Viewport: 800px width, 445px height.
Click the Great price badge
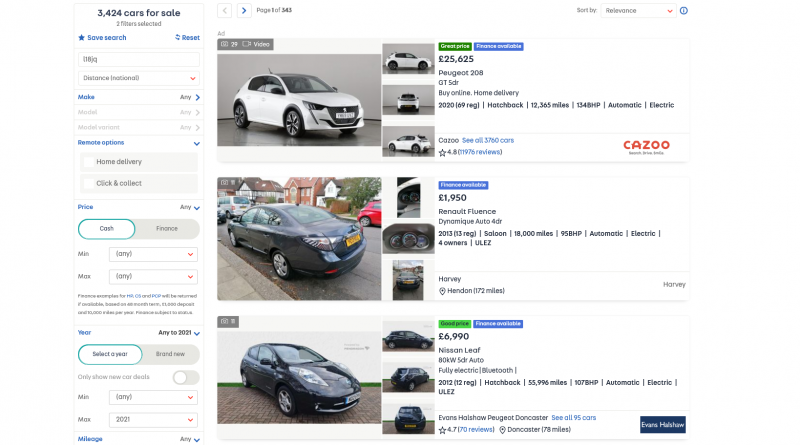(x=455, y=46)
